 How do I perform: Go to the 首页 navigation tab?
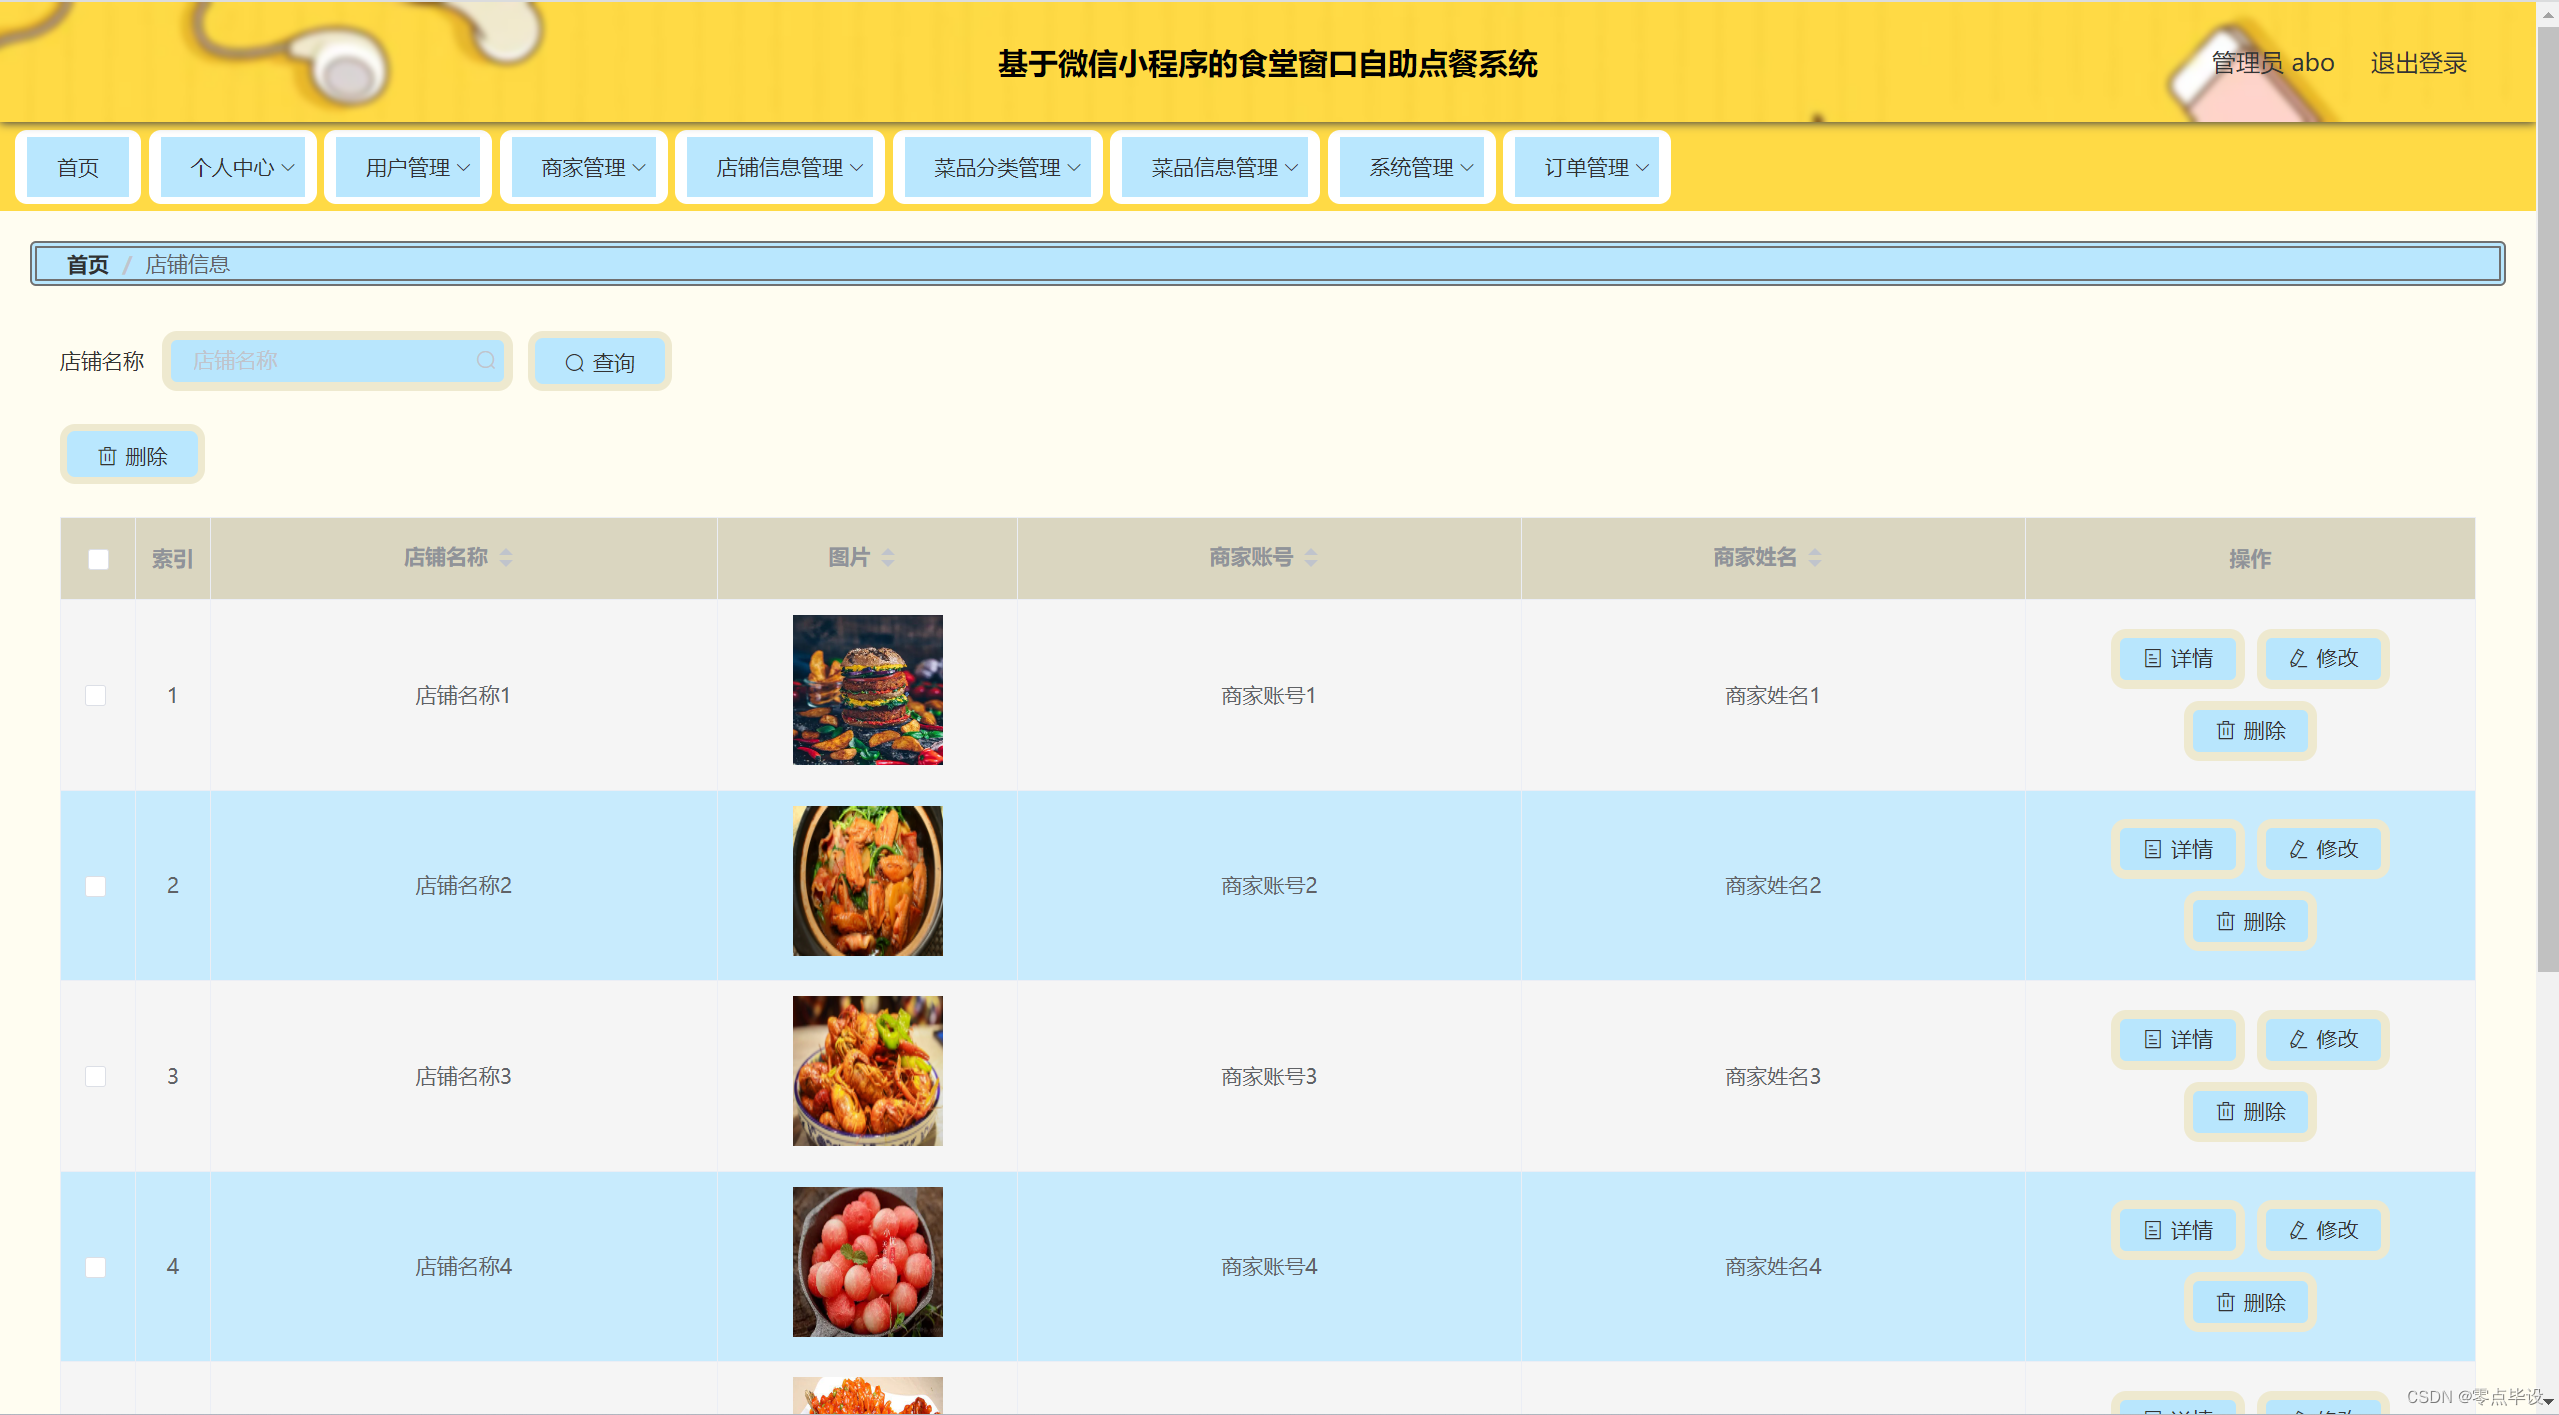[78, 167]
